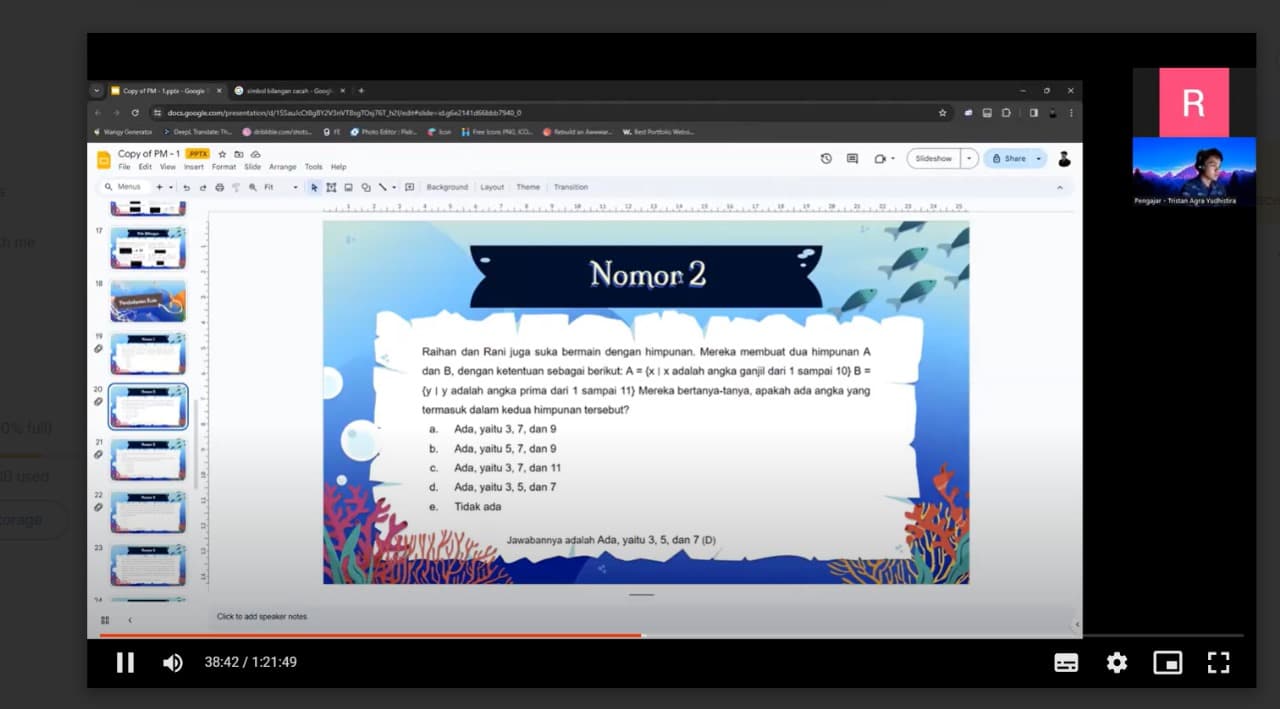
Task: Expand the new slide layout dropdown arrow
Action: [171, 187]
